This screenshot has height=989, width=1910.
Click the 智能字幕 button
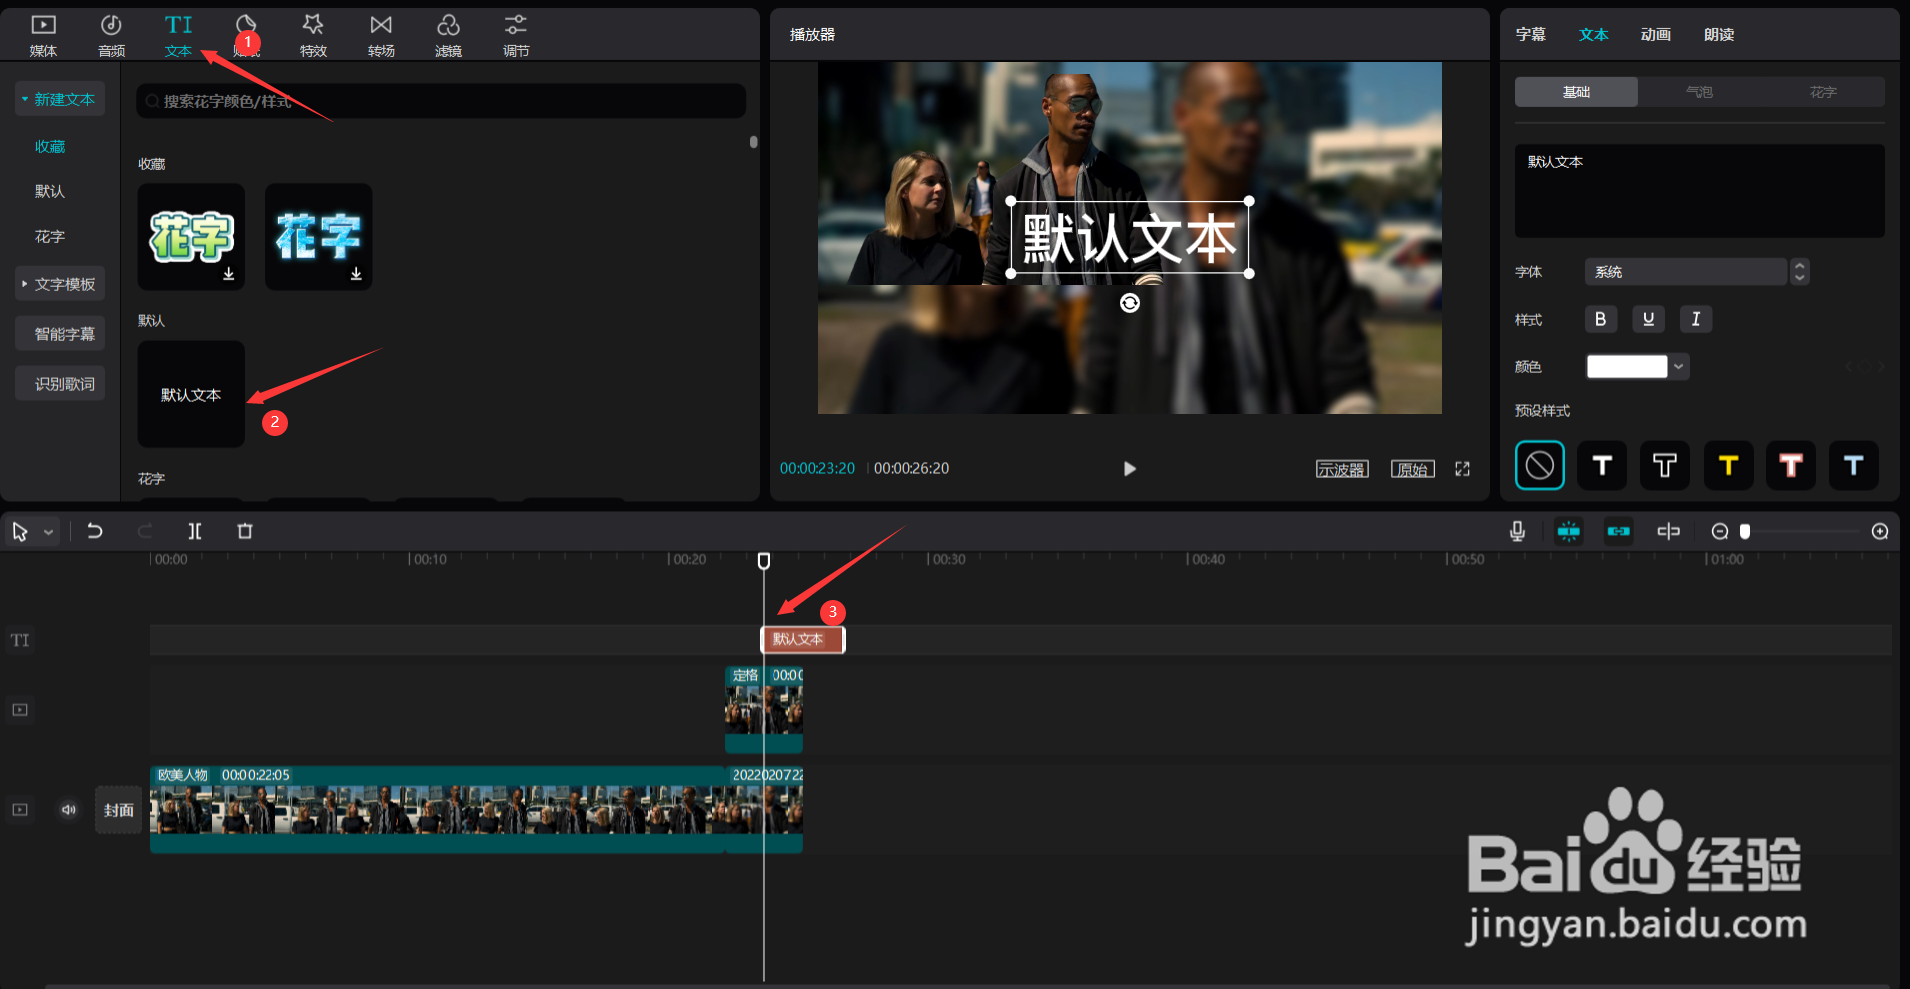(x=60, y=334)
